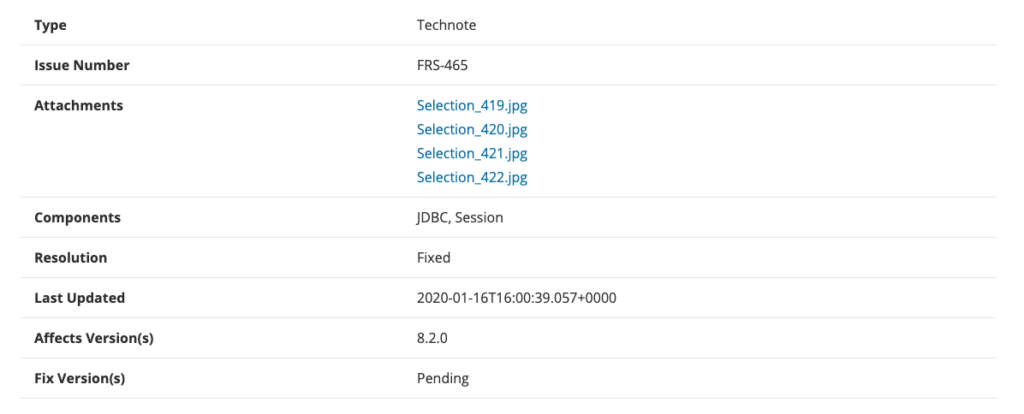Click the Last Updated timestamp value
The width and height of the screenshot is (1024, 414).
516,298
